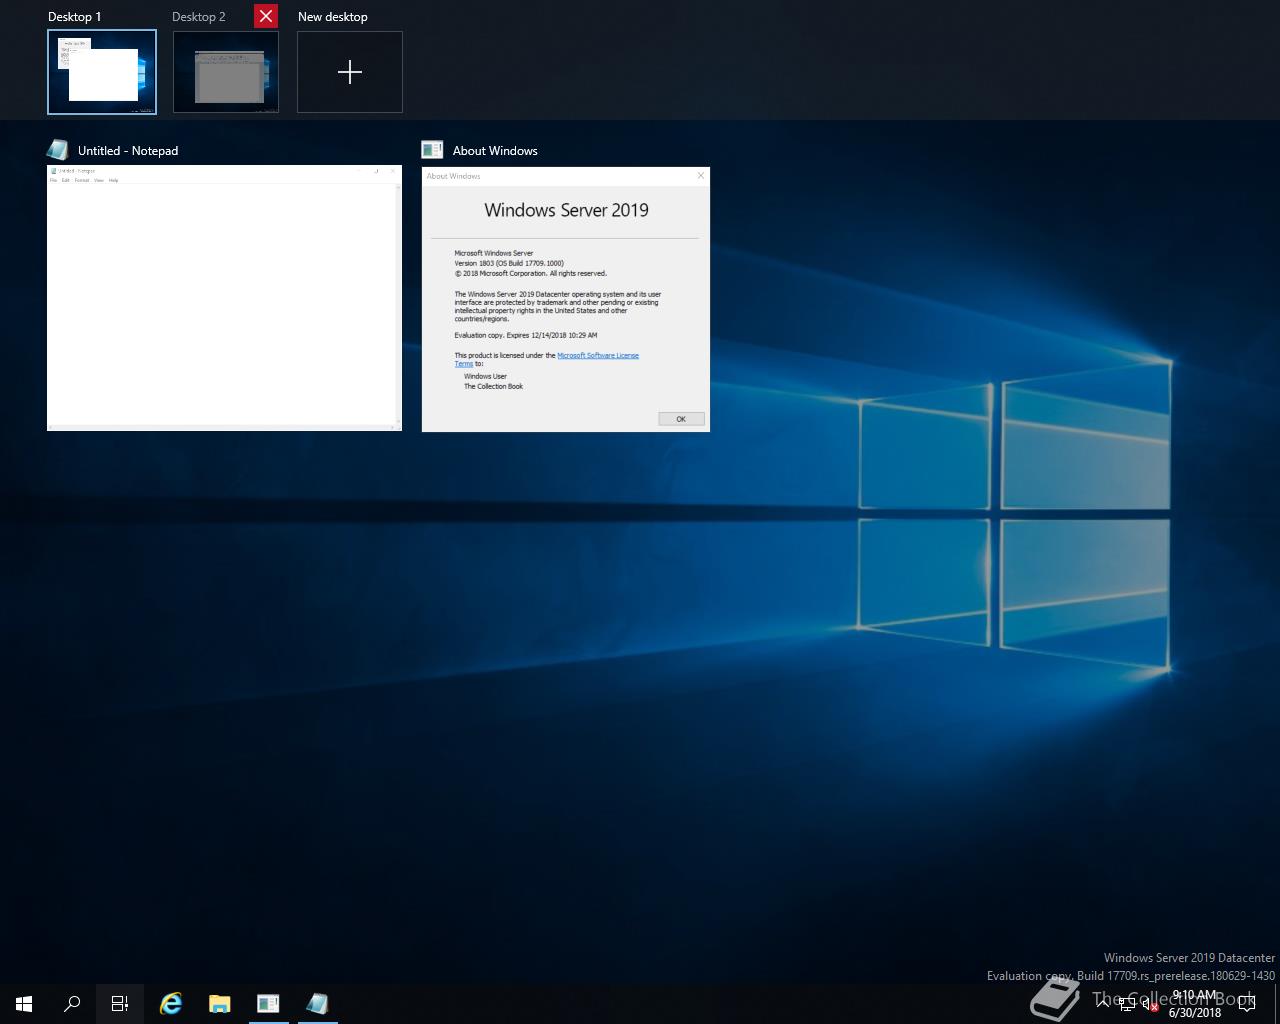This screenshot has height=1024, width=1280.
Task: Click "Windows Server 2019" heading text
Action: tap(566, 210)
